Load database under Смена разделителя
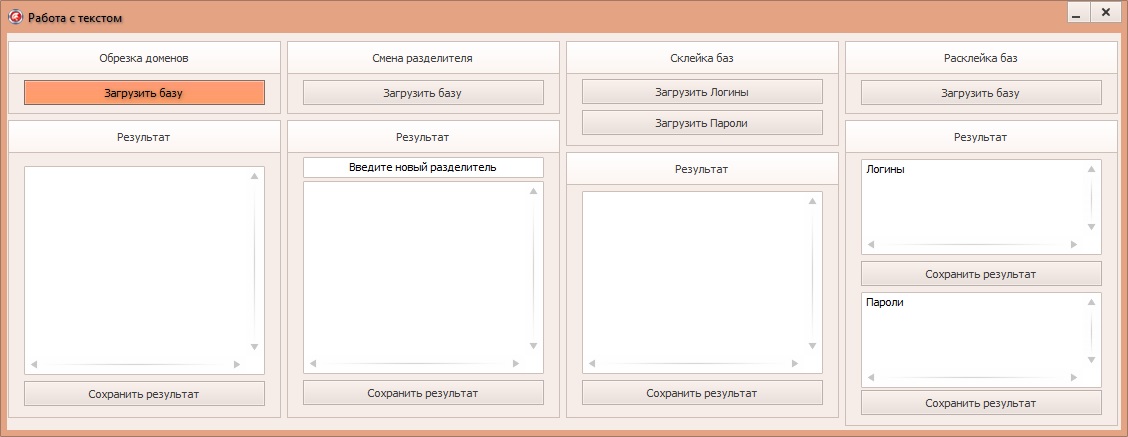The image size is (1128, 437). pyautogui.click(x=423, y=93)
